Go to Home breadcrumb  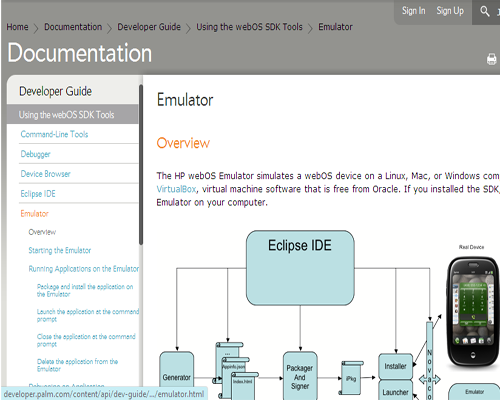pos(17,27)
